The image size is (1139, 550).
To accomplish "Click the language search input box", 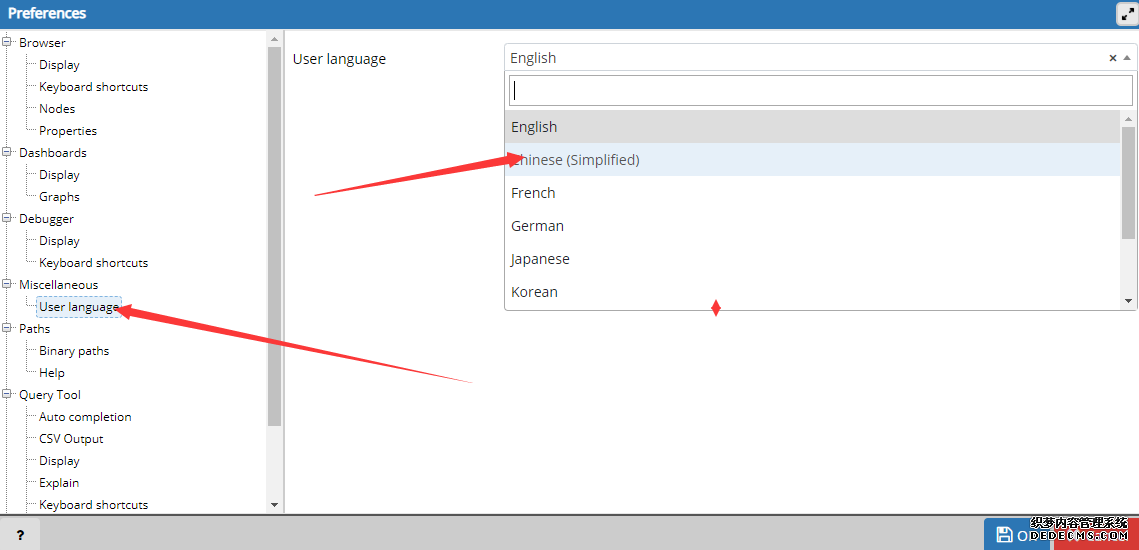I will coord(820,90).
